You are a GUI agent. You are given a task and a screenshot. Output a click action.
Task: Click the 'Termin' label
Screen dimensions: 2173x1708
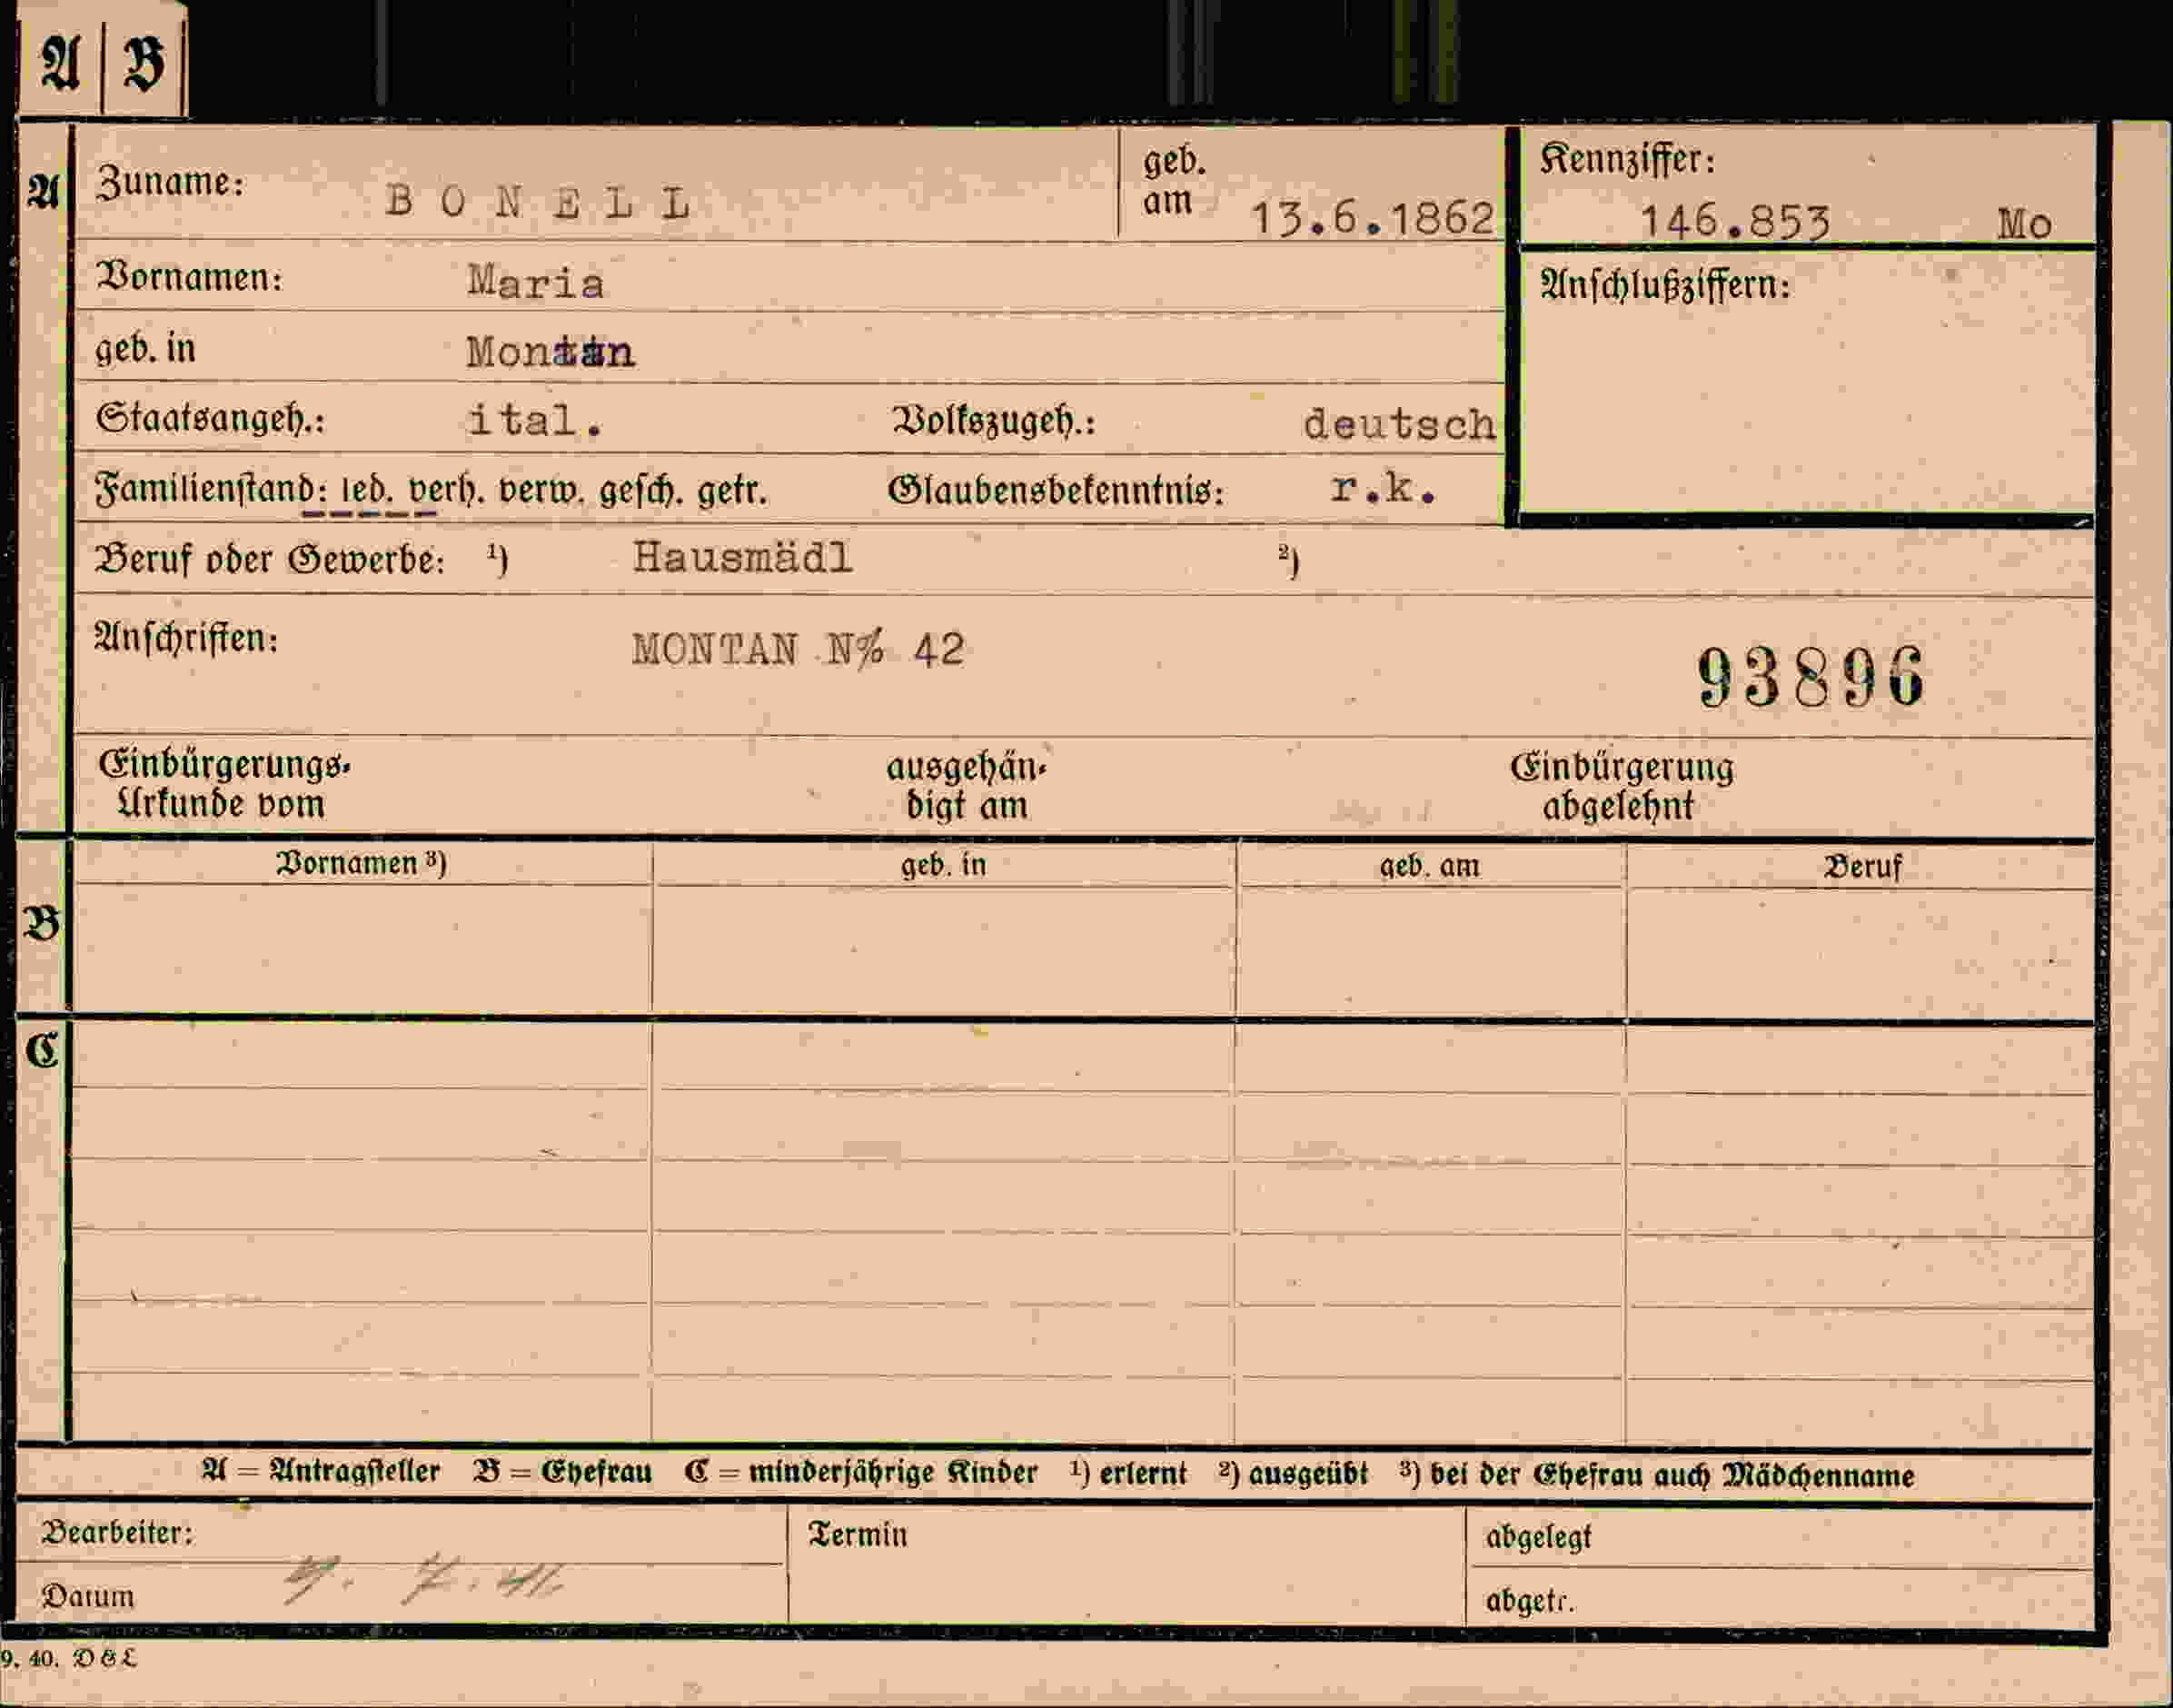coord(858,1535)
